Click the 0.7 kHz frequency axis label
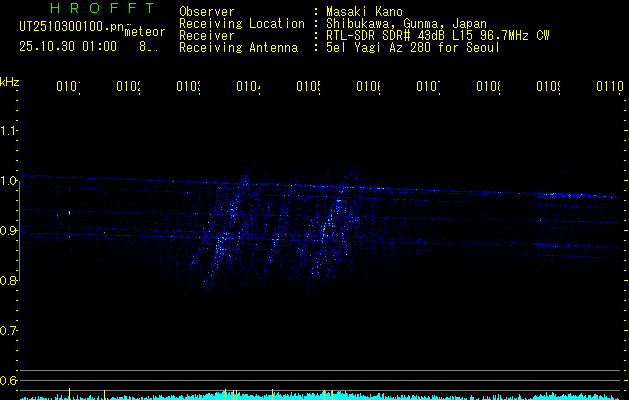This screenshot has height=400, width=629. [9, 331]
